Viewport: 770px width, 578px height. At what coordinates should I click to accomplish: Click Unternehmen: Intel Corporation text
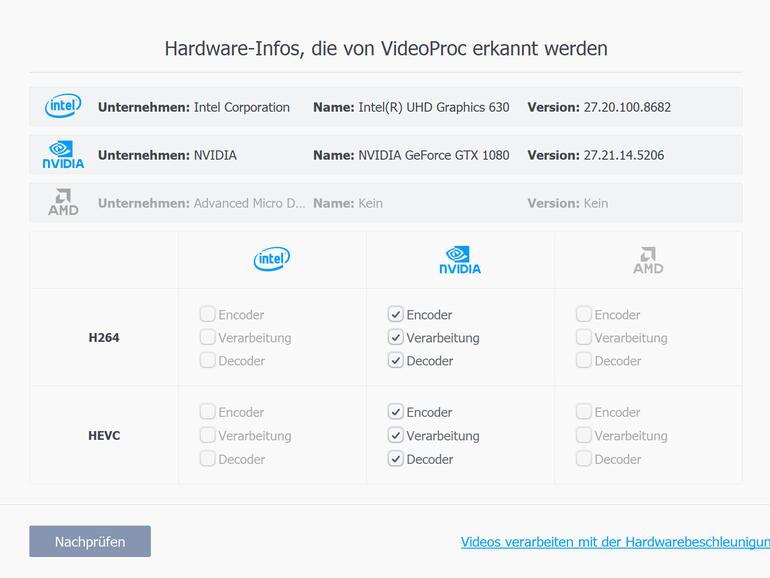pos(194,107)
